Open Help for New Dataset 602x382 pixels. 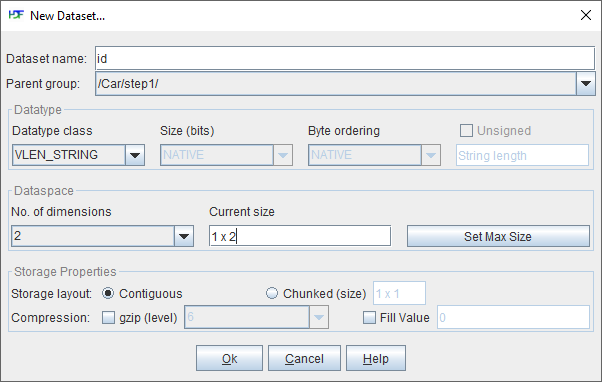[x=375, y=358]
